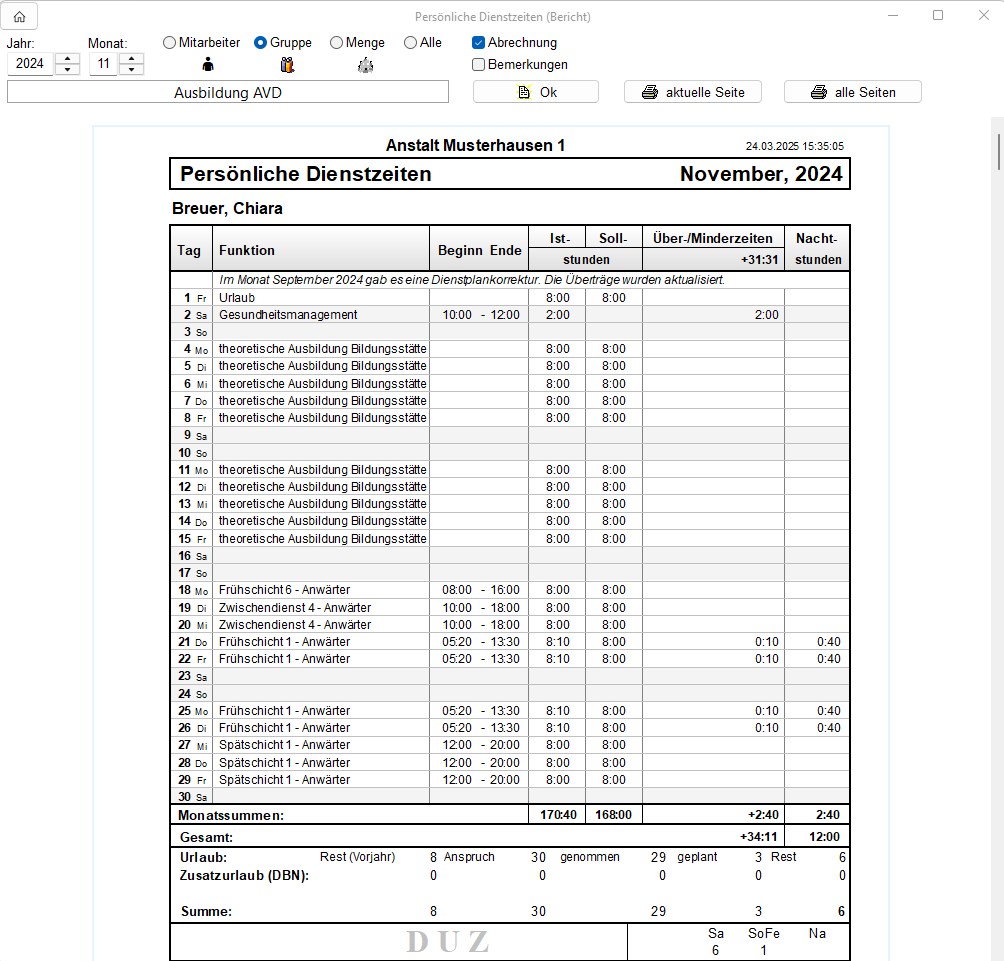Print using the aktuelle Seite button
This screenshot has height=961, width=1004.
[693, 92]
